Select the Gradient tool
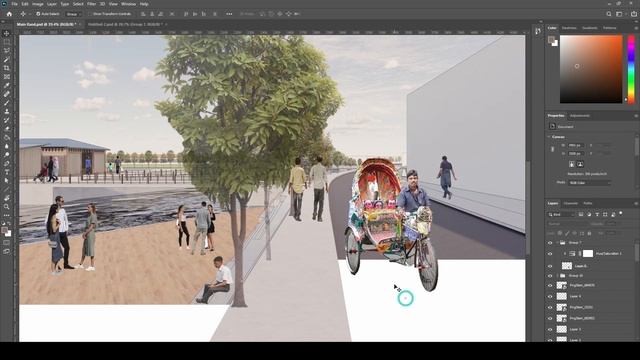Viewport: 640px width, 360px height. (6, 138)
